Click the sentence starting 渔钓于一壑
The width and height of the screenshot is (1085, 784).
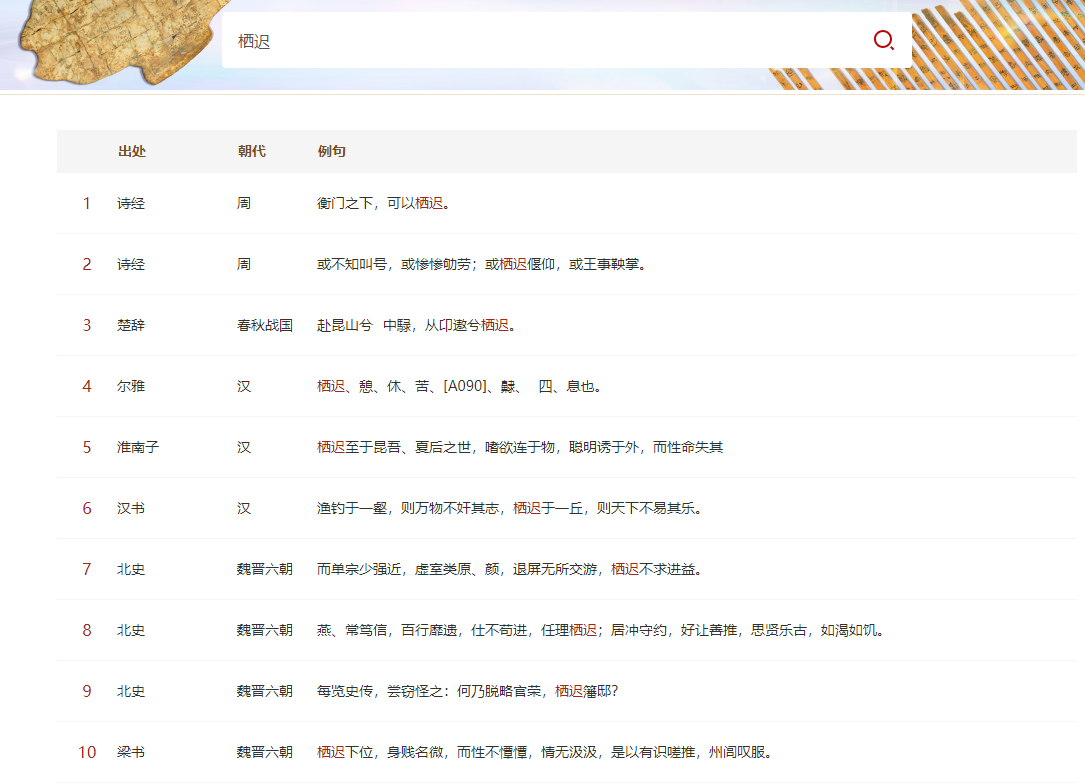(x=510, y=508)
